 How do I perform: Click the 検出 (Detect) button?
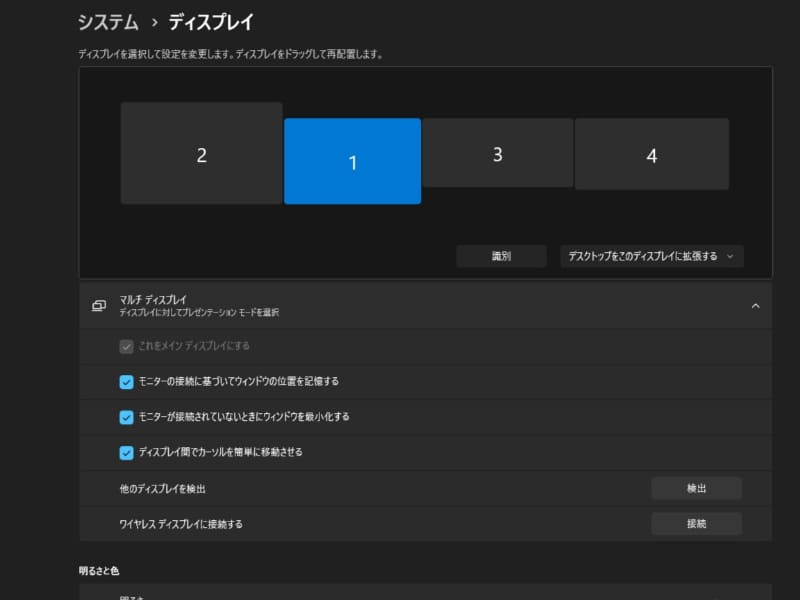(x=696, y=488)
